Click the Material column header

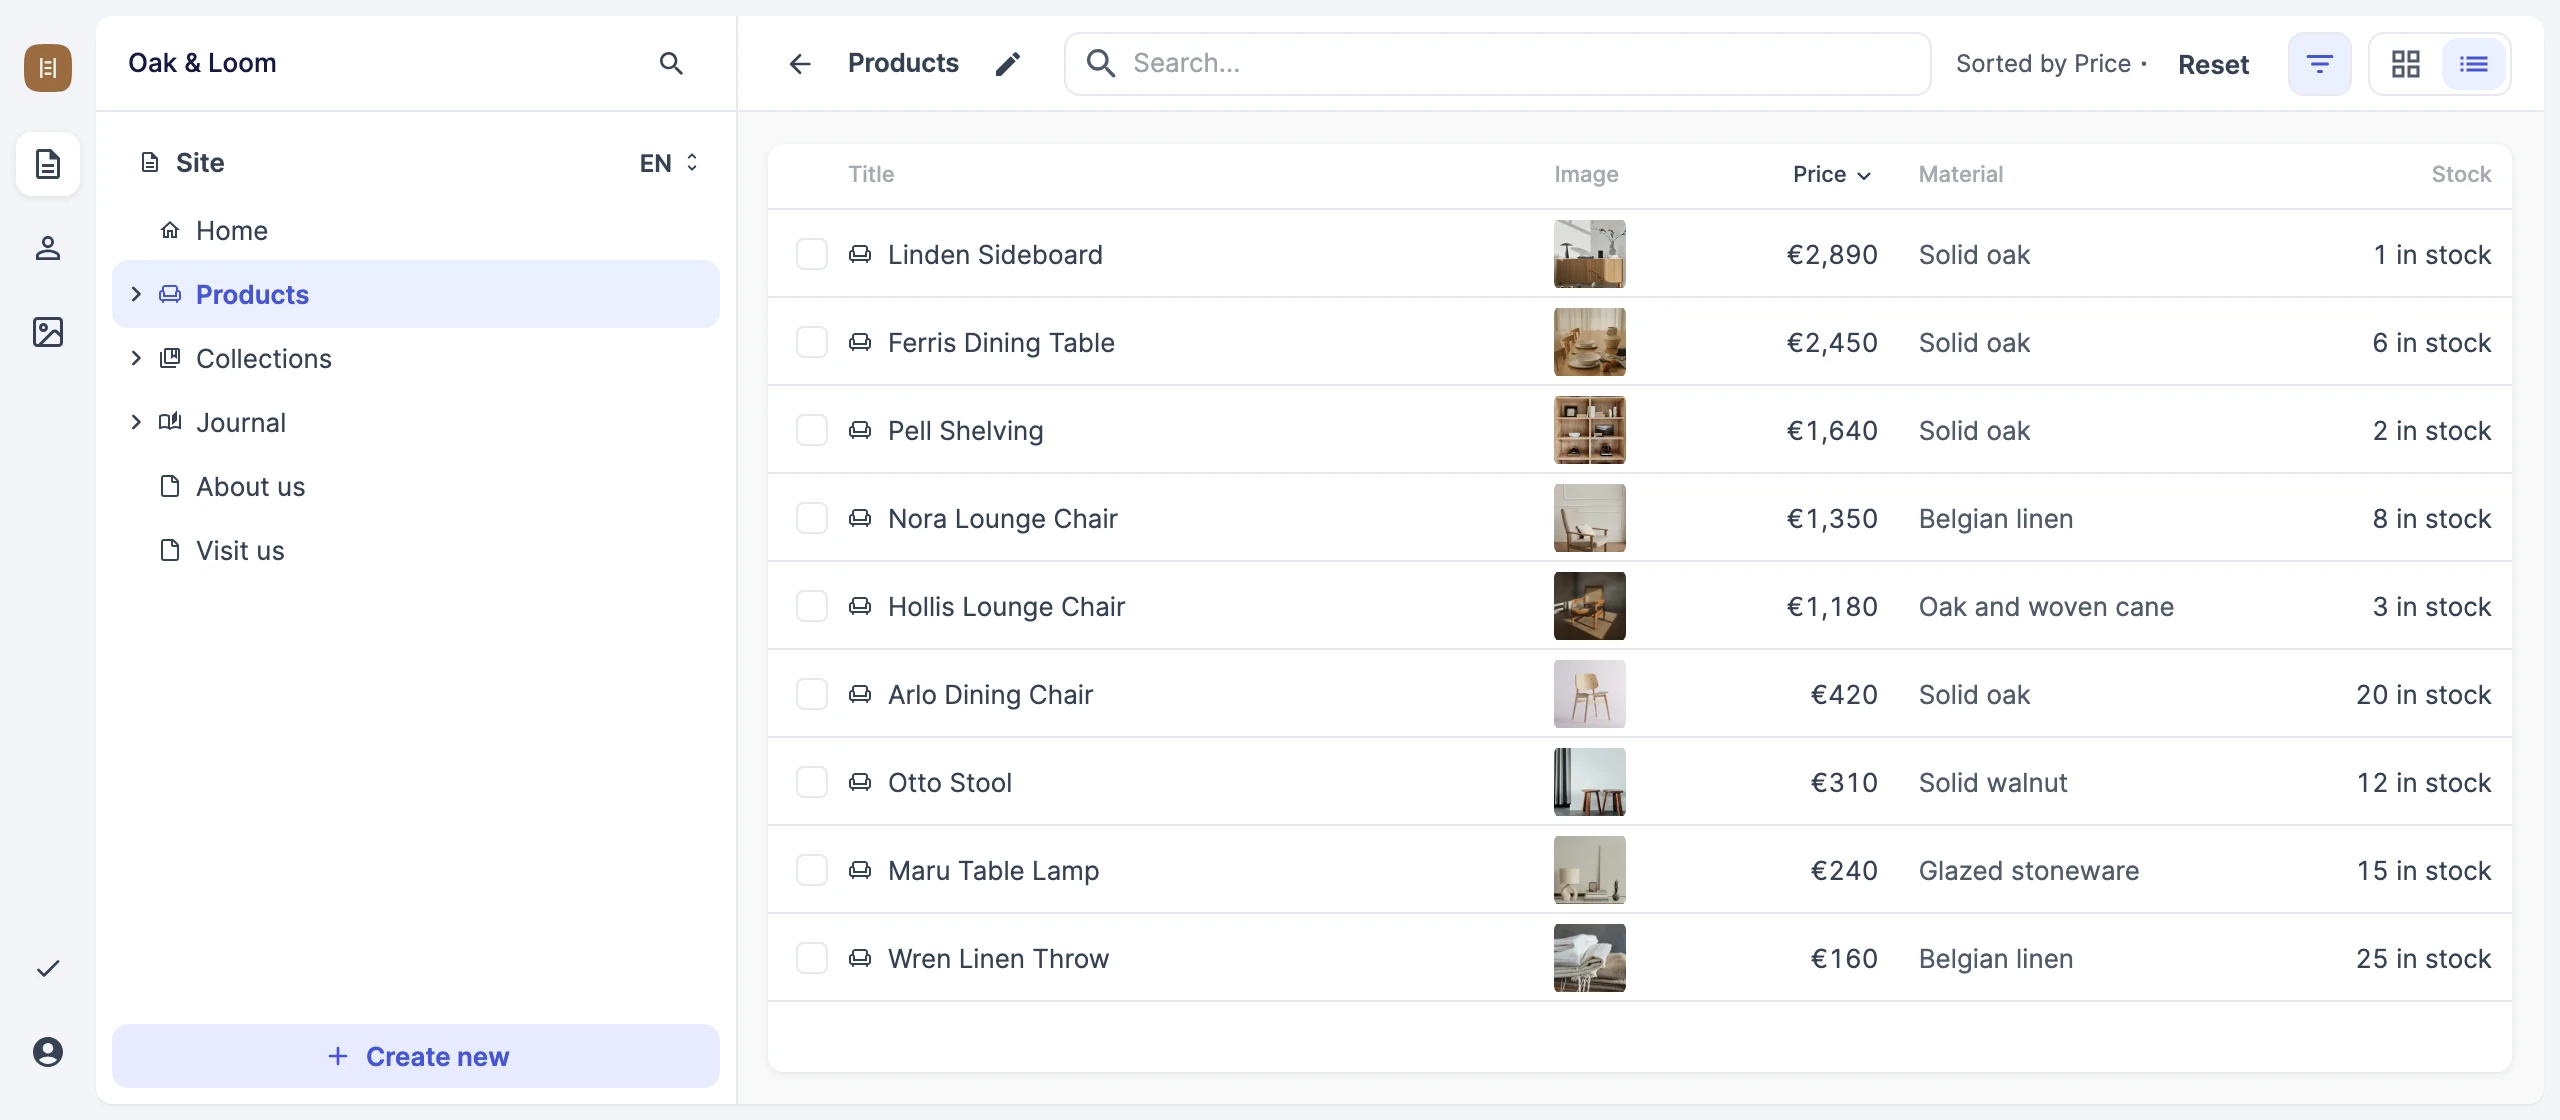point(1960,174)
